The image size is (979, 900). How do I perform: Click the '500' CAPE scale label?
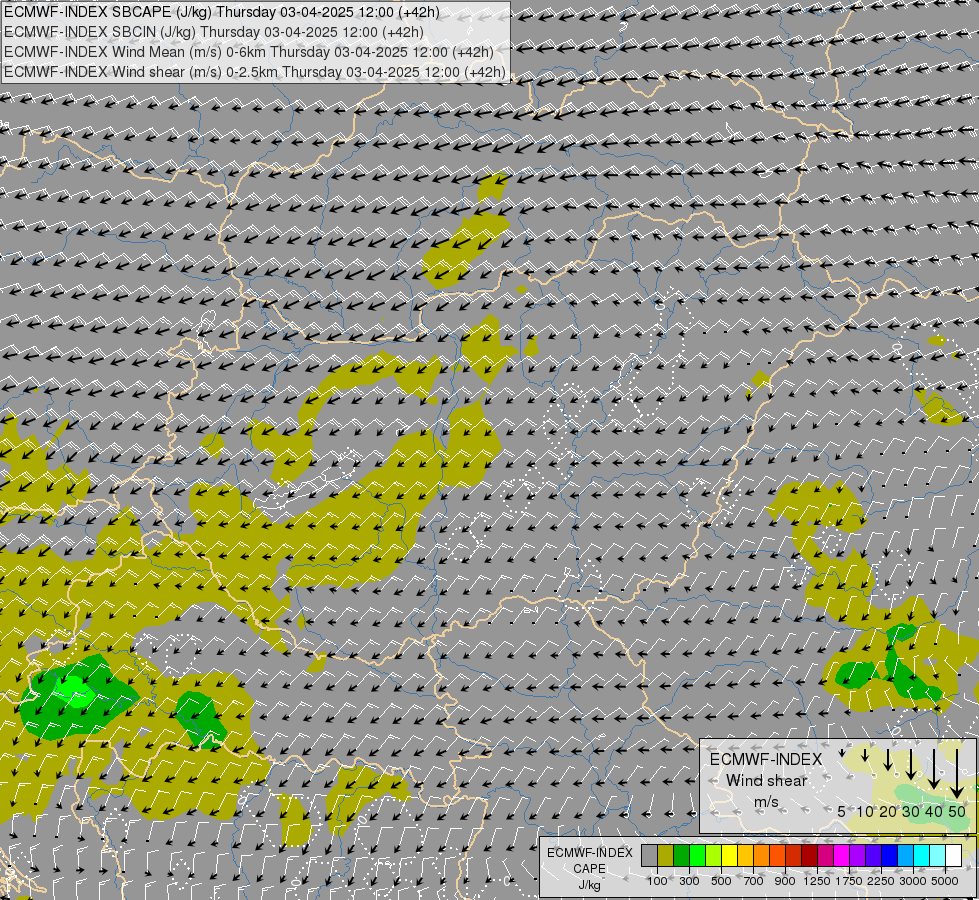pyautogui.click(x=721, y=881)
